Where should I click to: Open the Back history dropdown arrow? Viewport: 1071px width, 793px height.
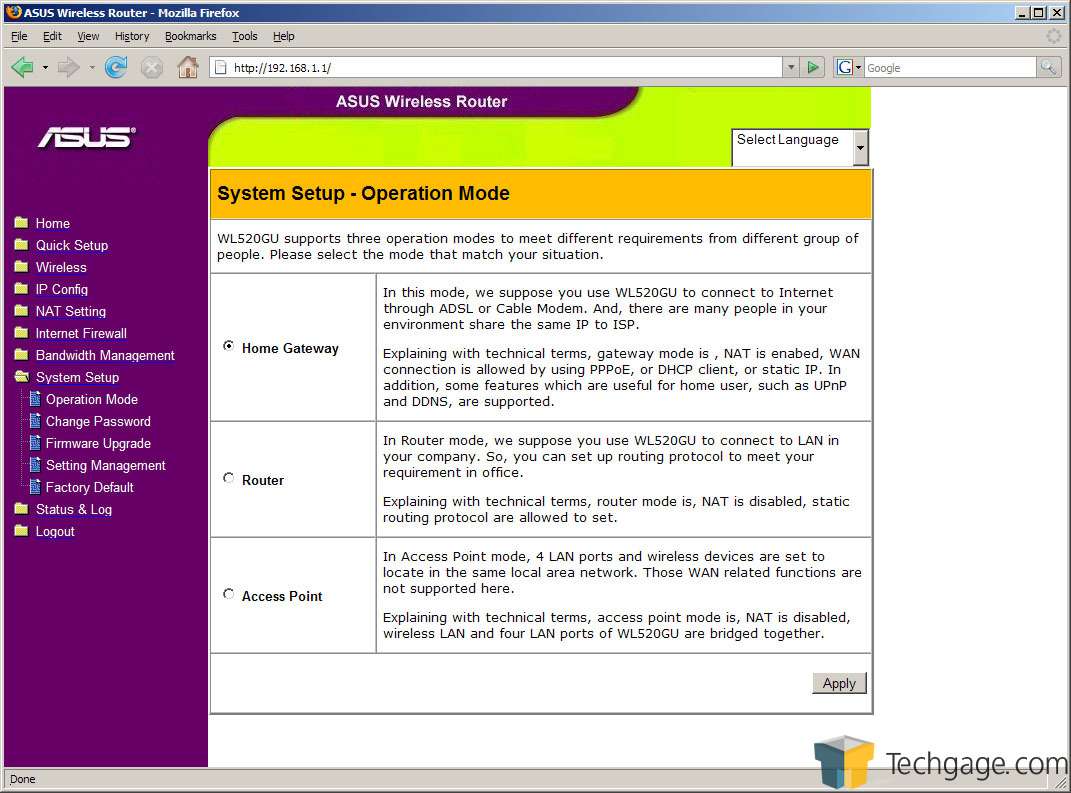pos(45,68)
